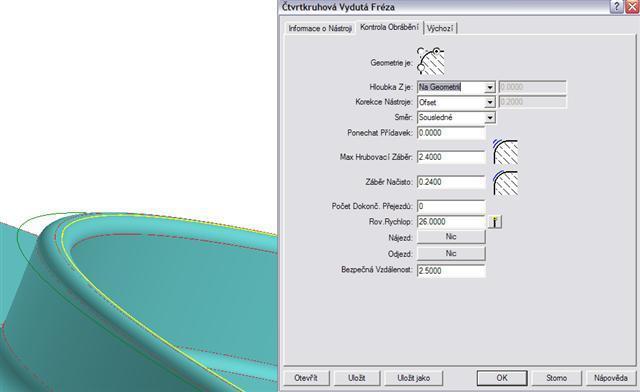
Task: Click the Nájezd Nic button
Action: [x=451, y=237]
